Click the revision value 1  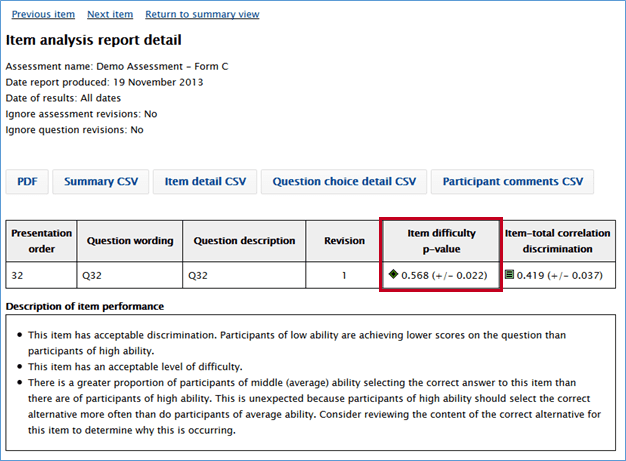(344, 276)
